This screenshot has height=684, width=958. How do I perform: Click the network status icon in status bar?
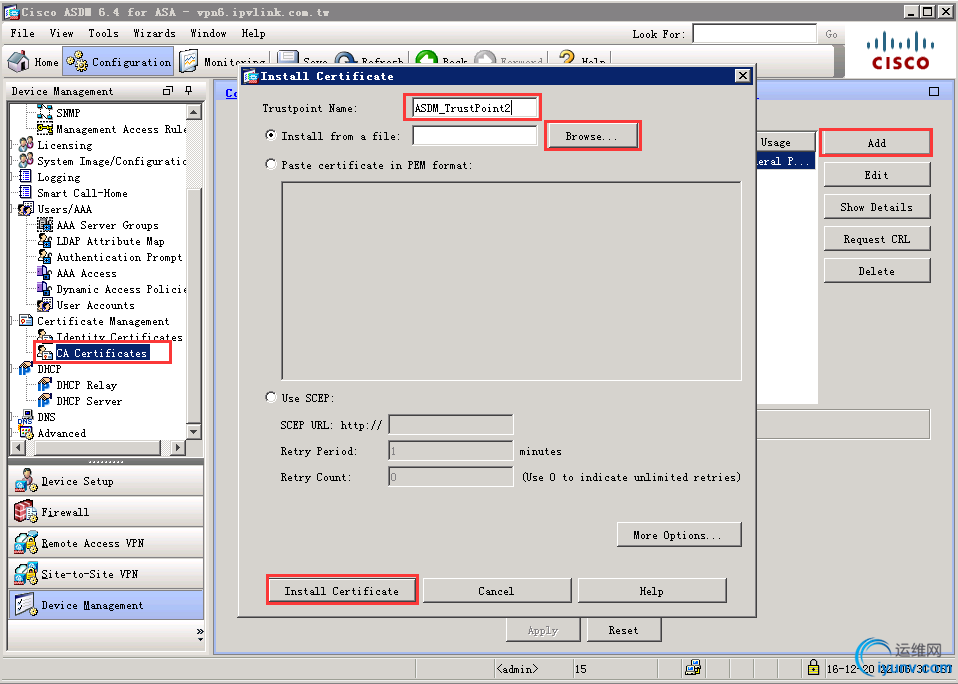click(x=693, y=668)
